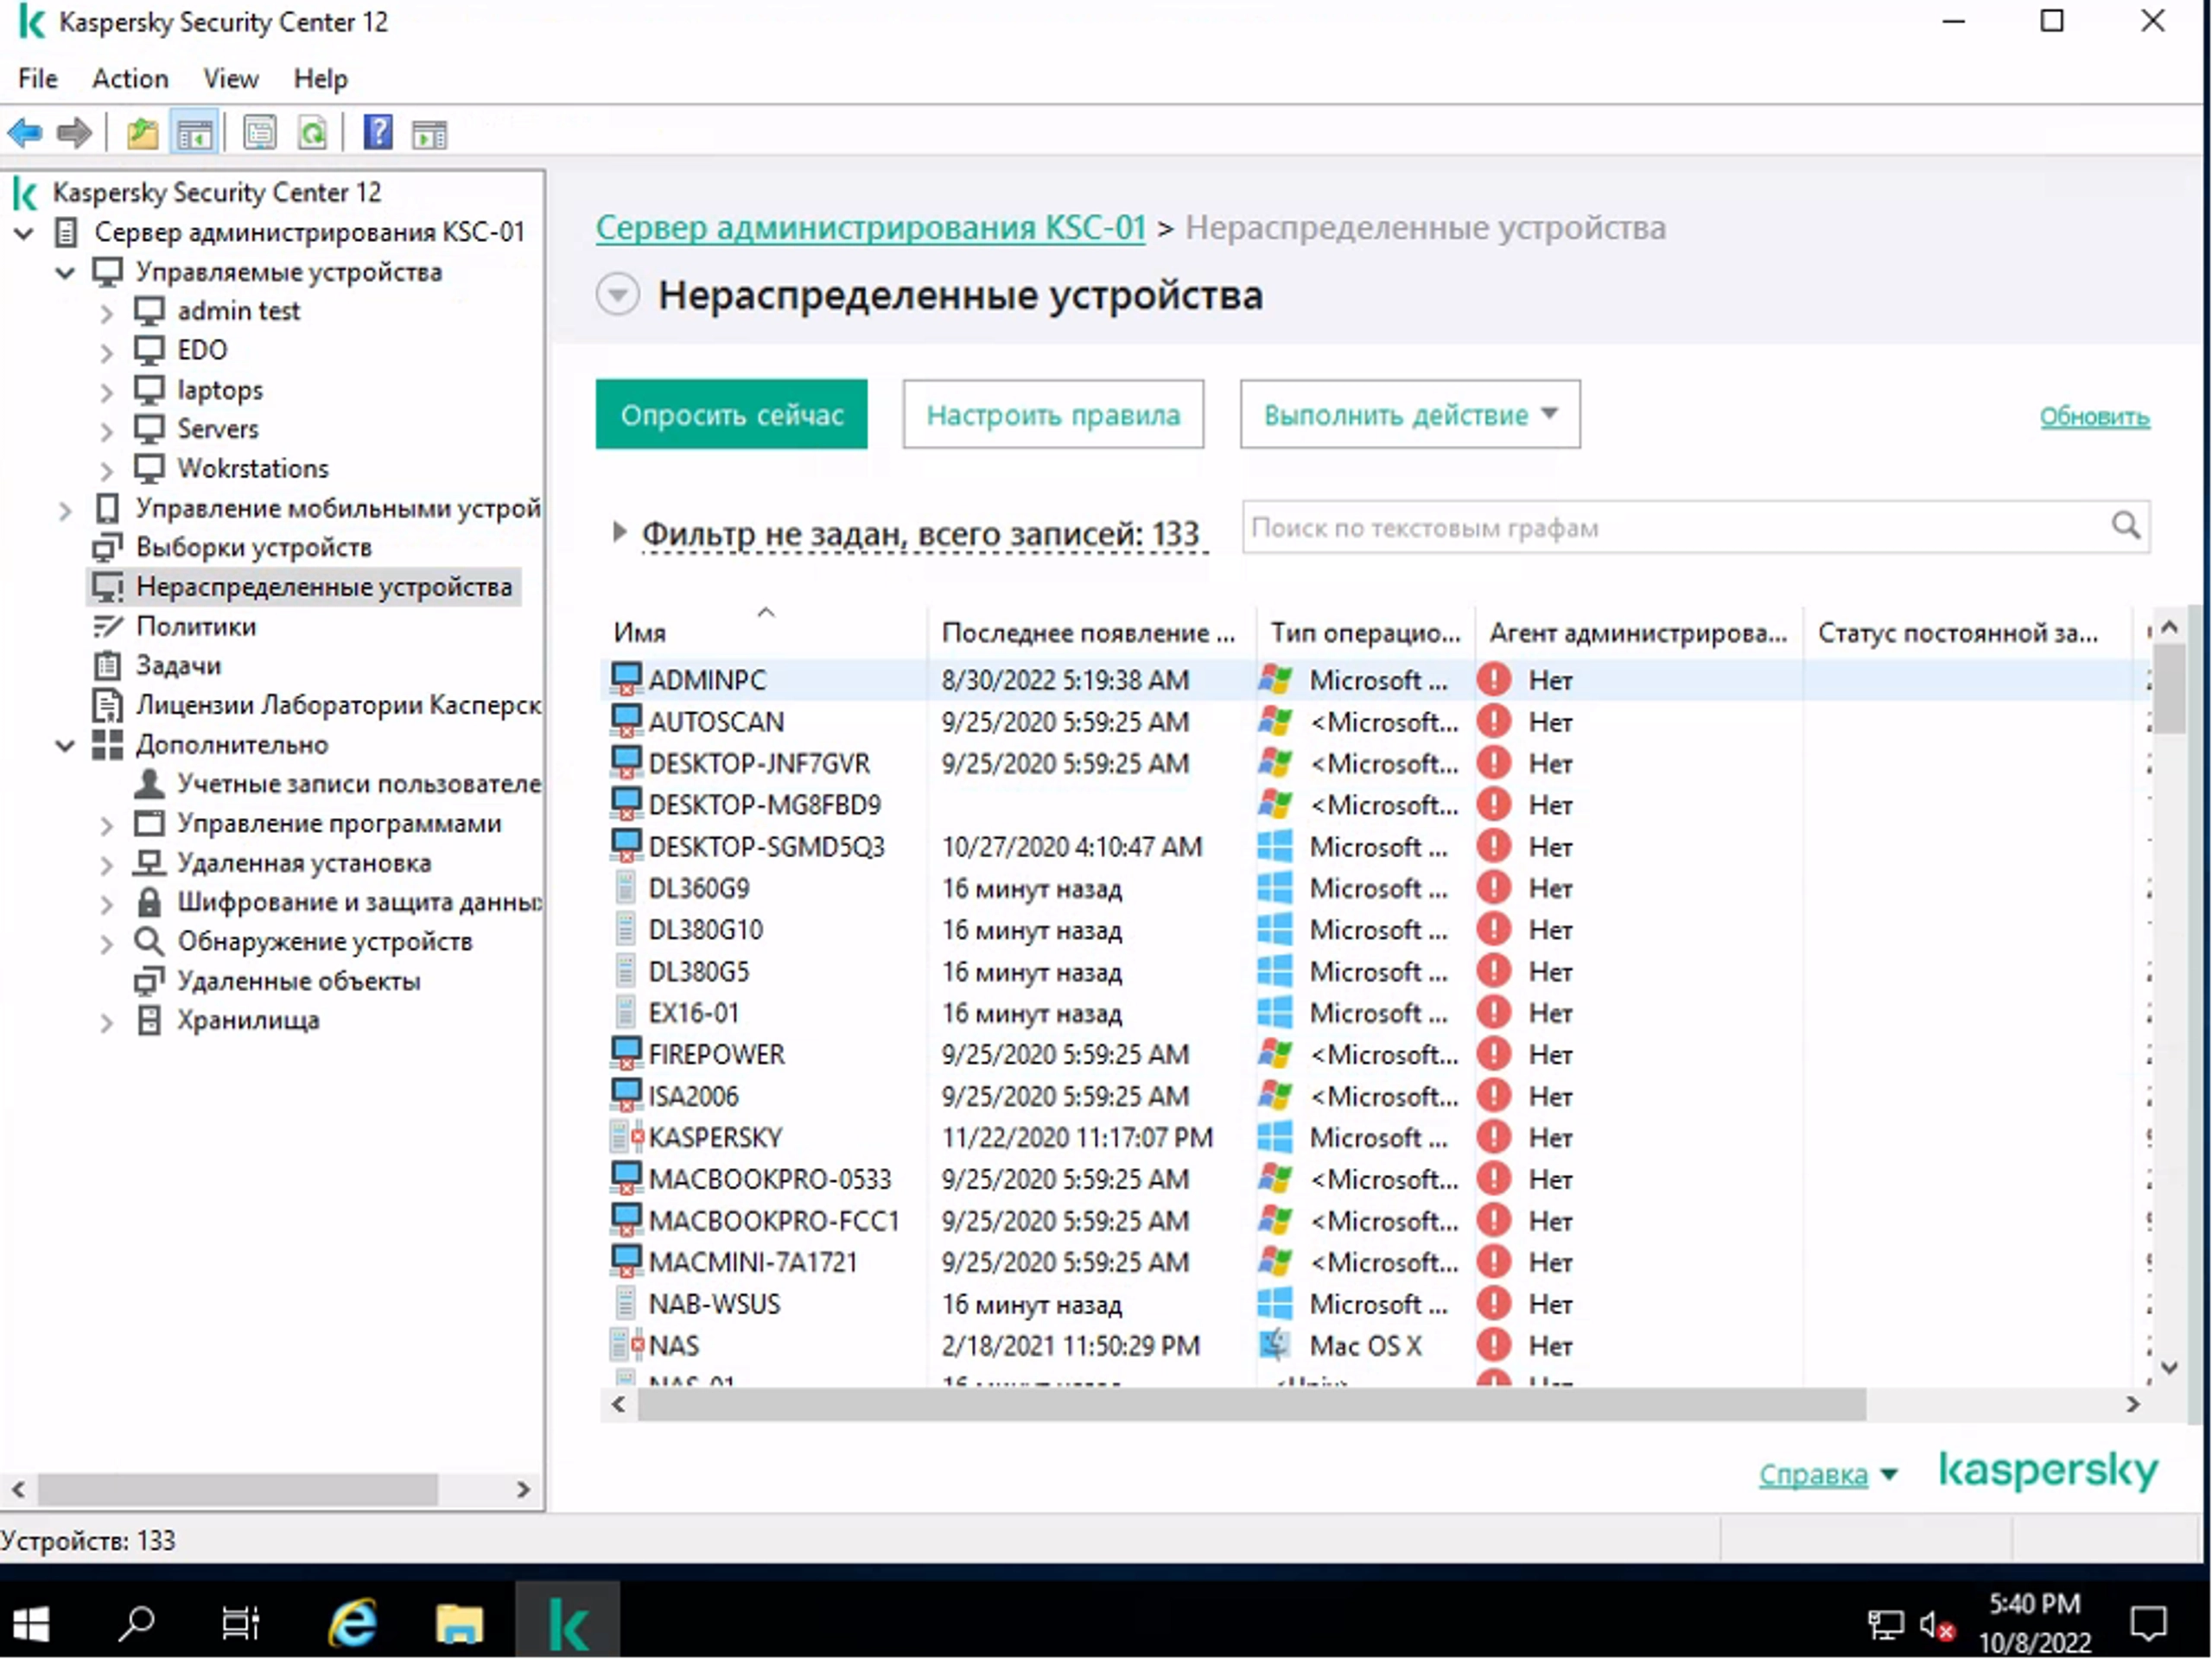The width and height of the screenshot is (2212, 1659).
Task: Open the View menu
Action: pos(231,78)
